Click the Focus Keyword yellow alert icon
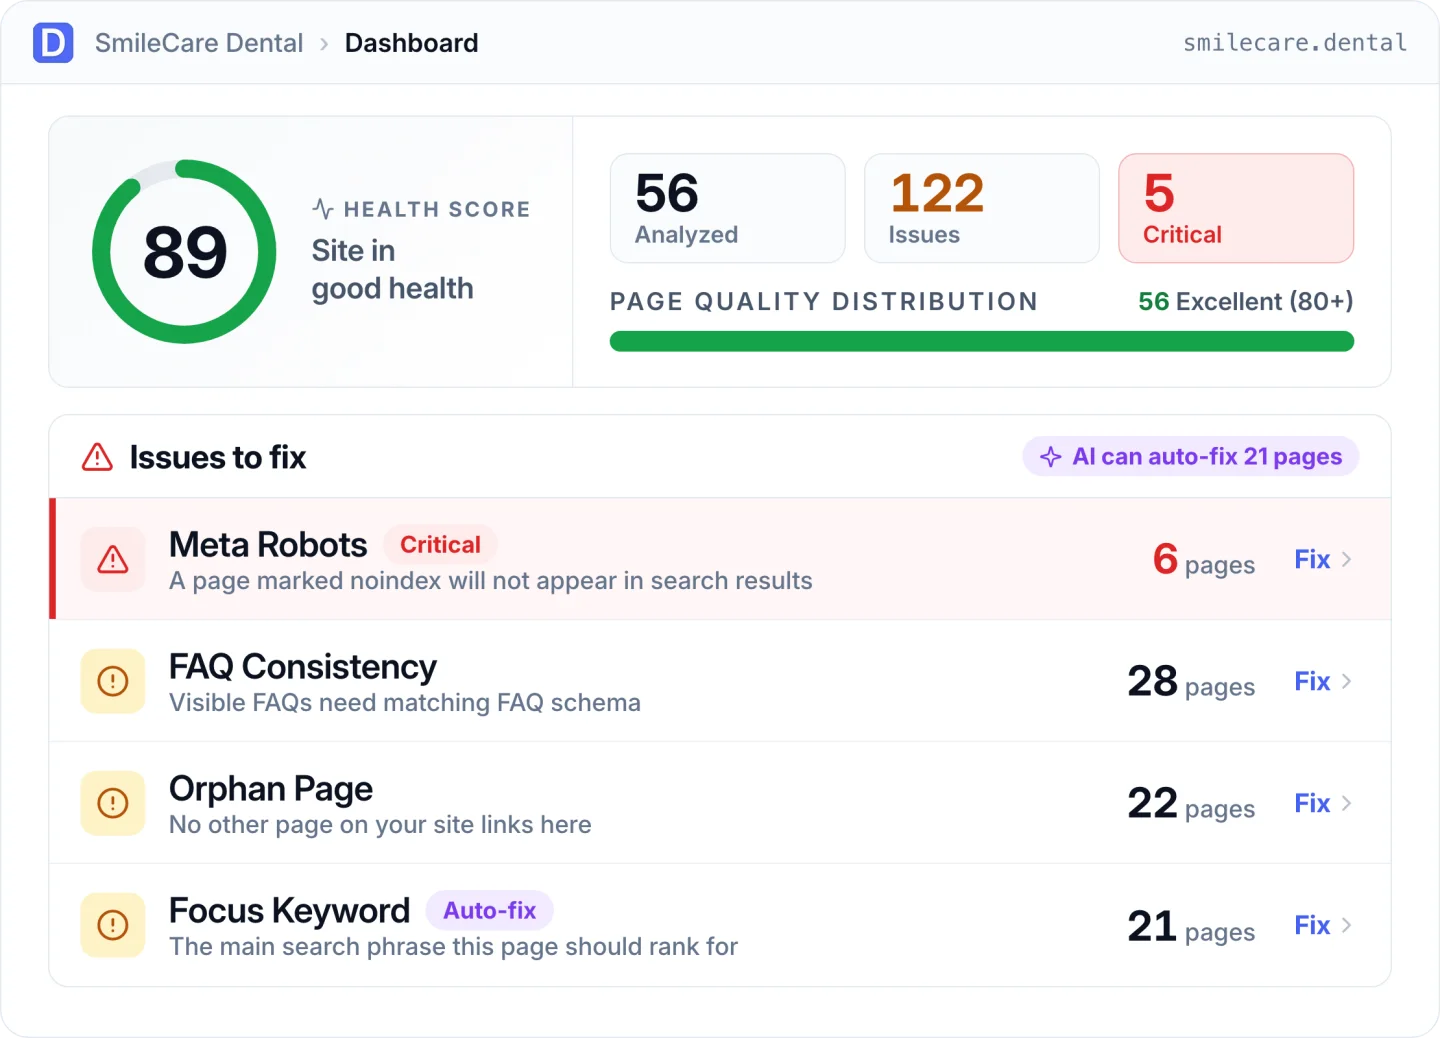The image size is (1440, 1038). (x=113, y=925)
